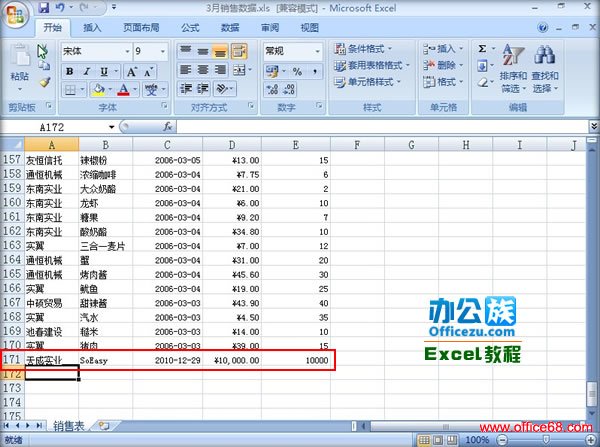Image resolution: width=600 pixels, height=447 pixels.
Task: Click the zoom slider
Action: [546, 440]
